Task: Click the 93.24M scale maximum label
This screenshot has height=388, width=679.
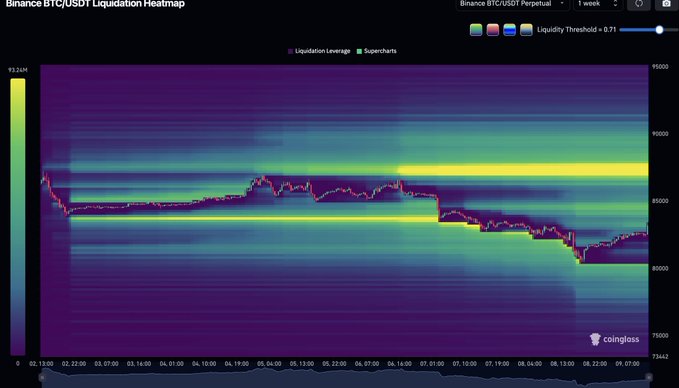Action: click(18, 70)
